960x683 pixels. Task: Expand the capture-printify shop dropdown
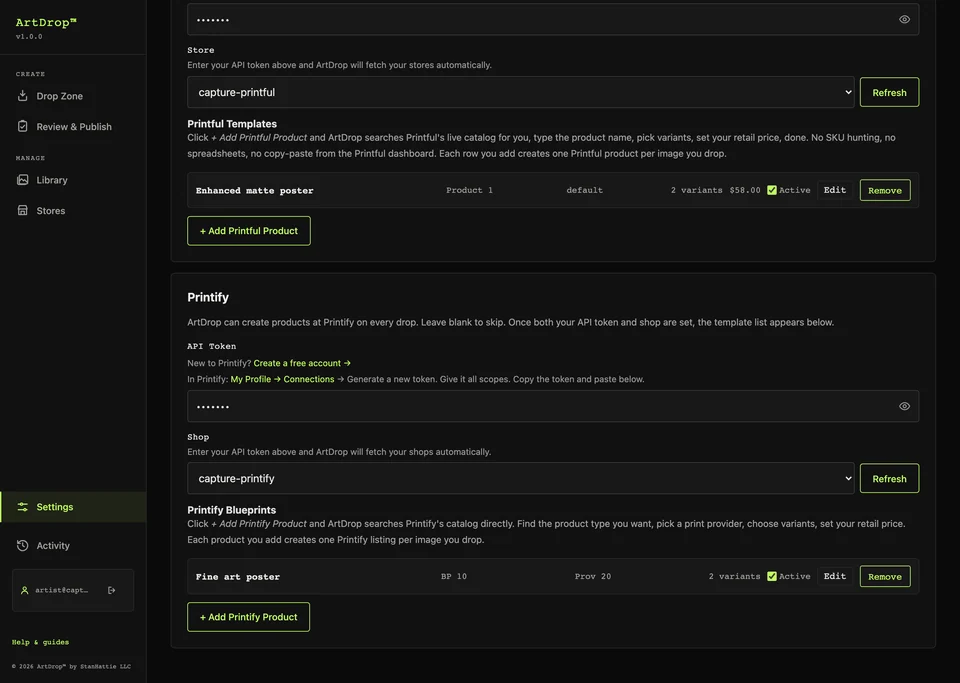[x=520, y=479]
